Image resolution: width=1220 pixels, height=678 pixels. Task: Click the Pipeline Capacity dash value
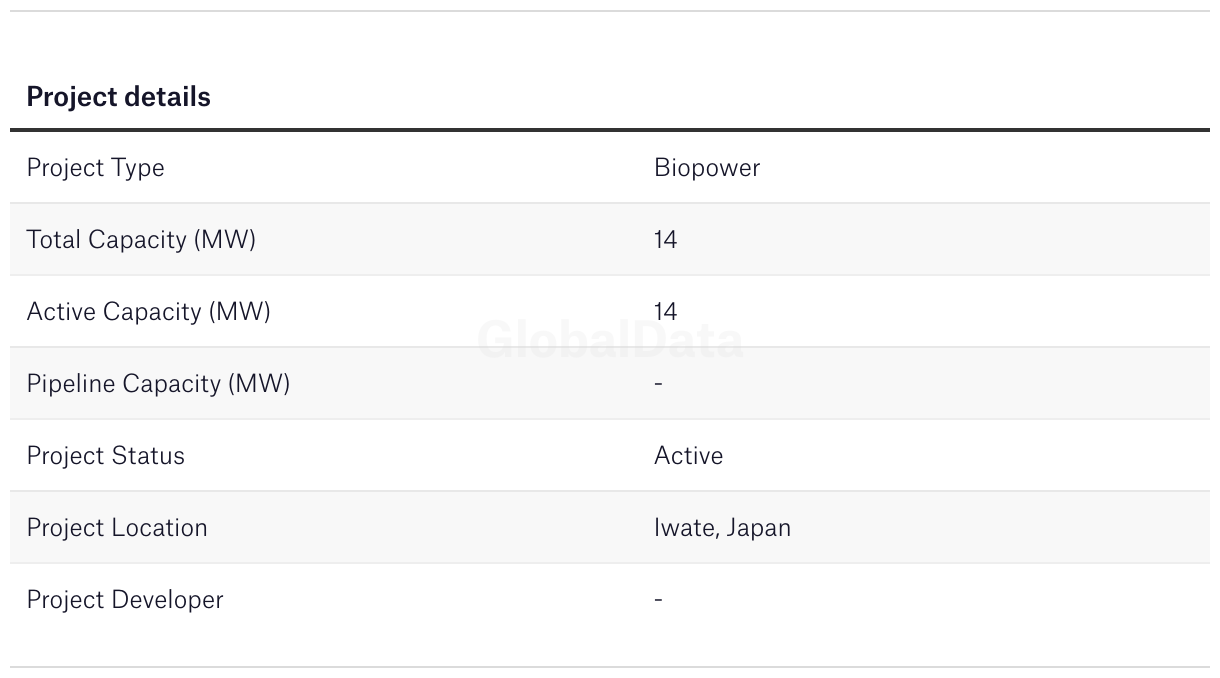point(658,384)
